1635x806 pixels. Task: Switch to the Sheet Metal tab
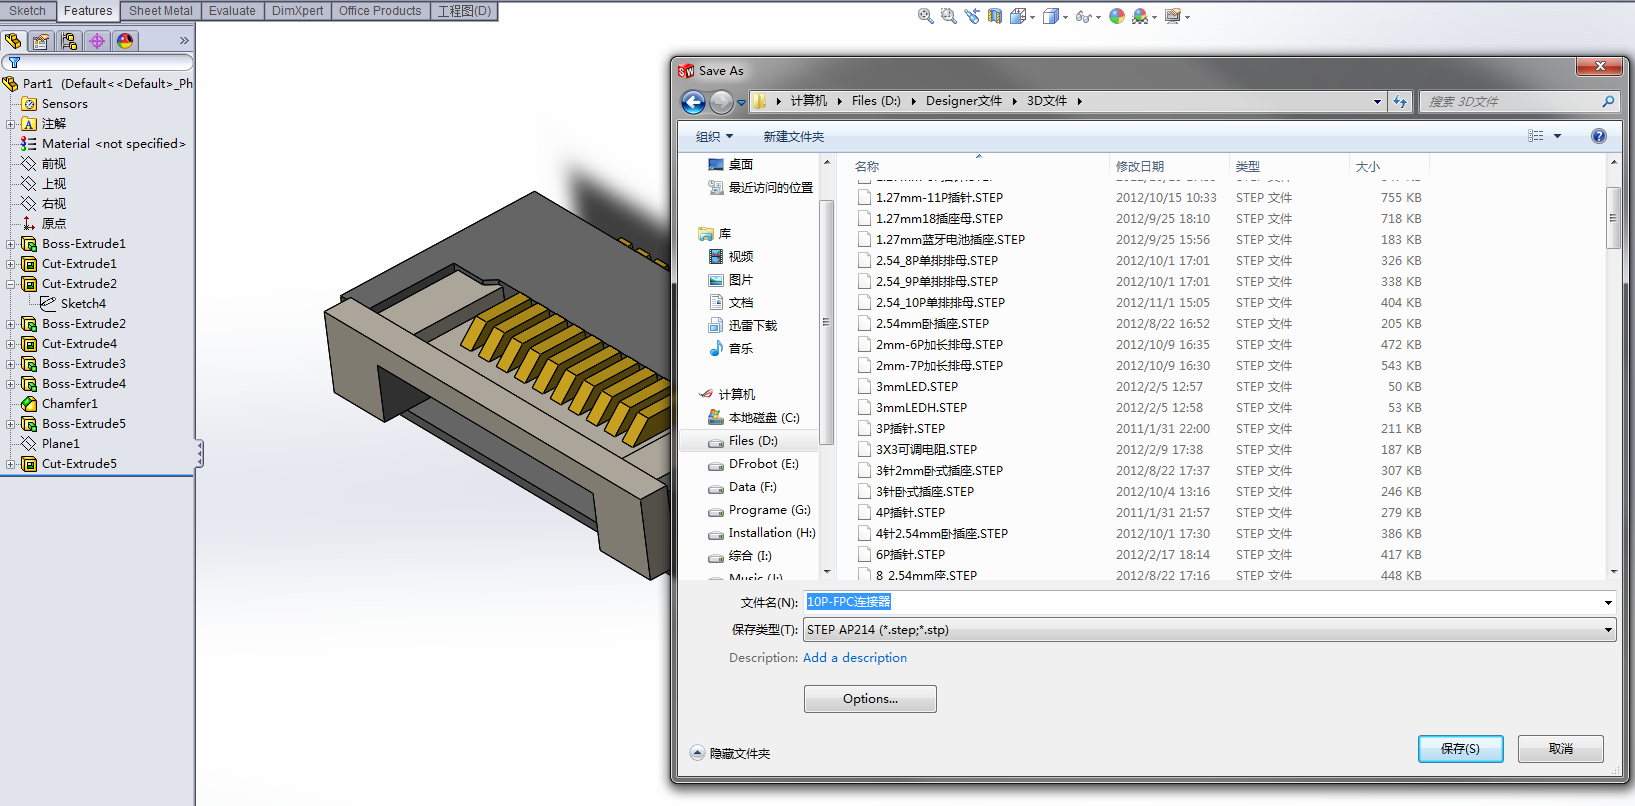coord(160,11)
